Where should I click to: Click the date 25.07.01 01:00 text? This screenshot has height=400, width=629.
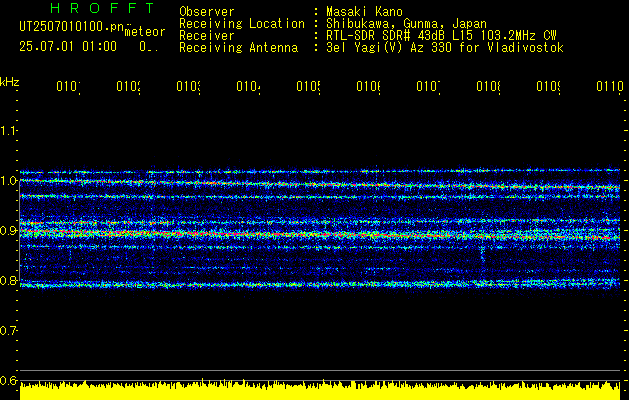[68, 47]
